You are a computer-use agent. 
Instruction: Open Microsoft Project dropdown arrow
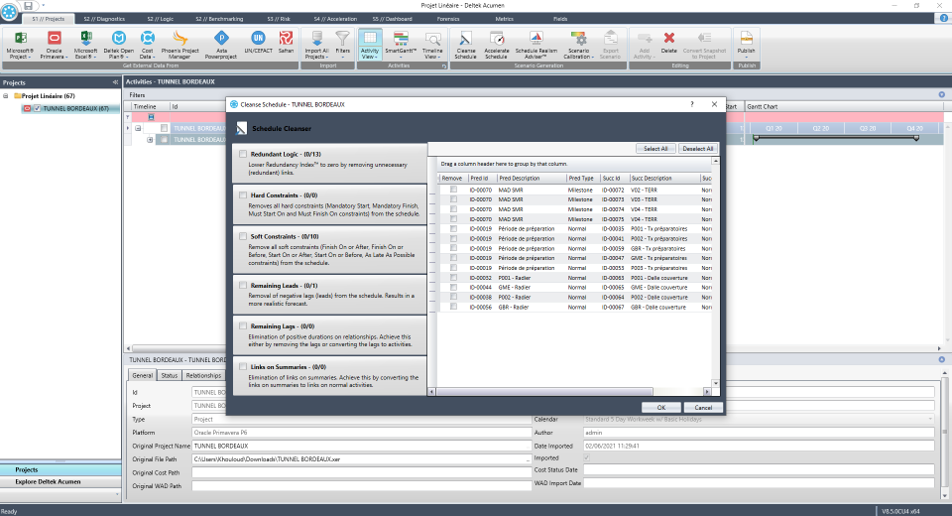pos(30,57)
